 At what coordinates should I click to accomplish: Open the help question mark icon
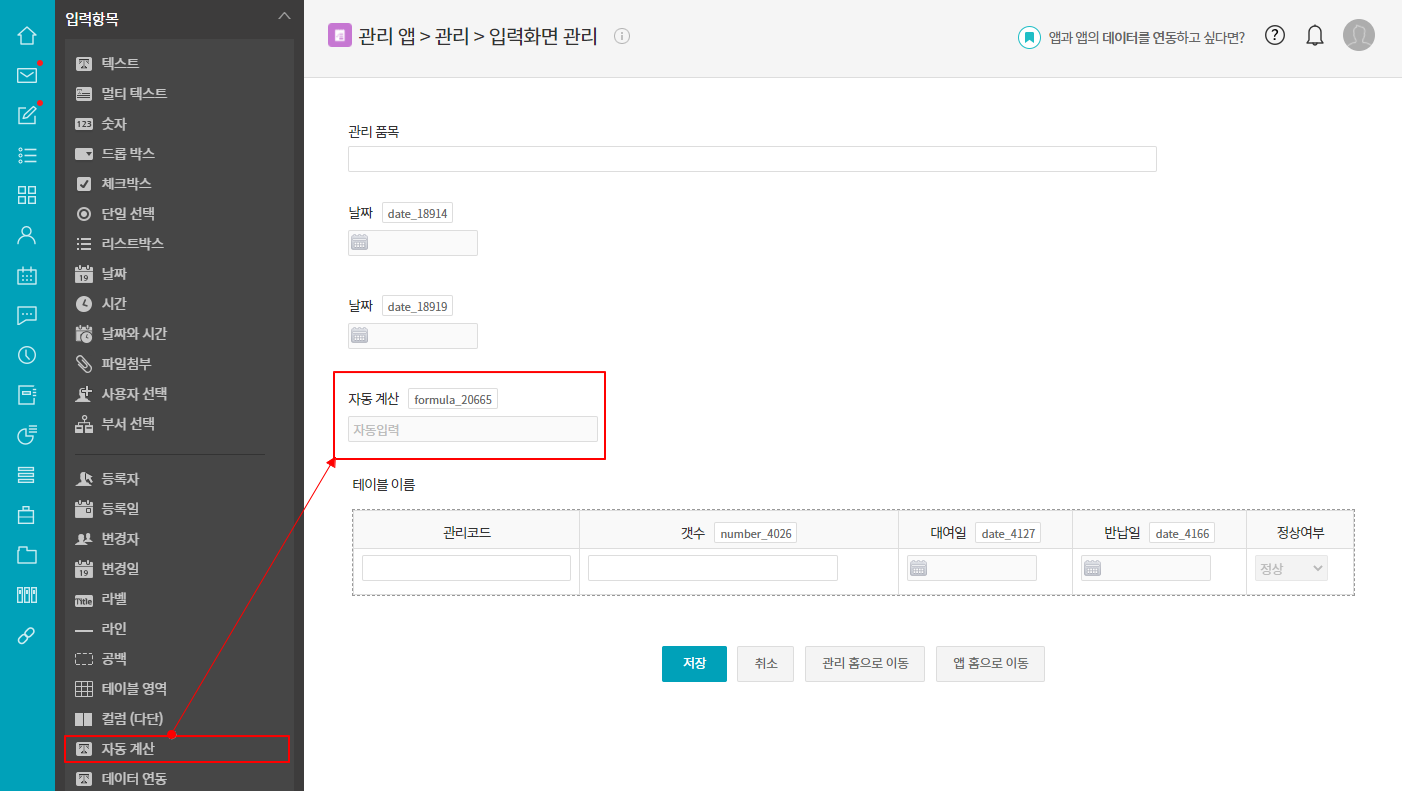click(1275, 36)
